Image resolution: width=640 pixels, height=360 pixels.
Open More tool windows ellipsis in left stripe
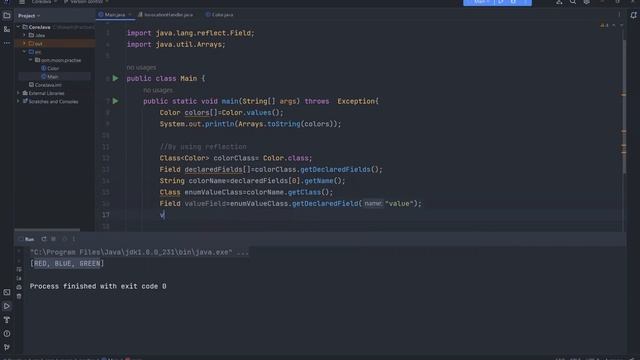(x=7, y=43)
